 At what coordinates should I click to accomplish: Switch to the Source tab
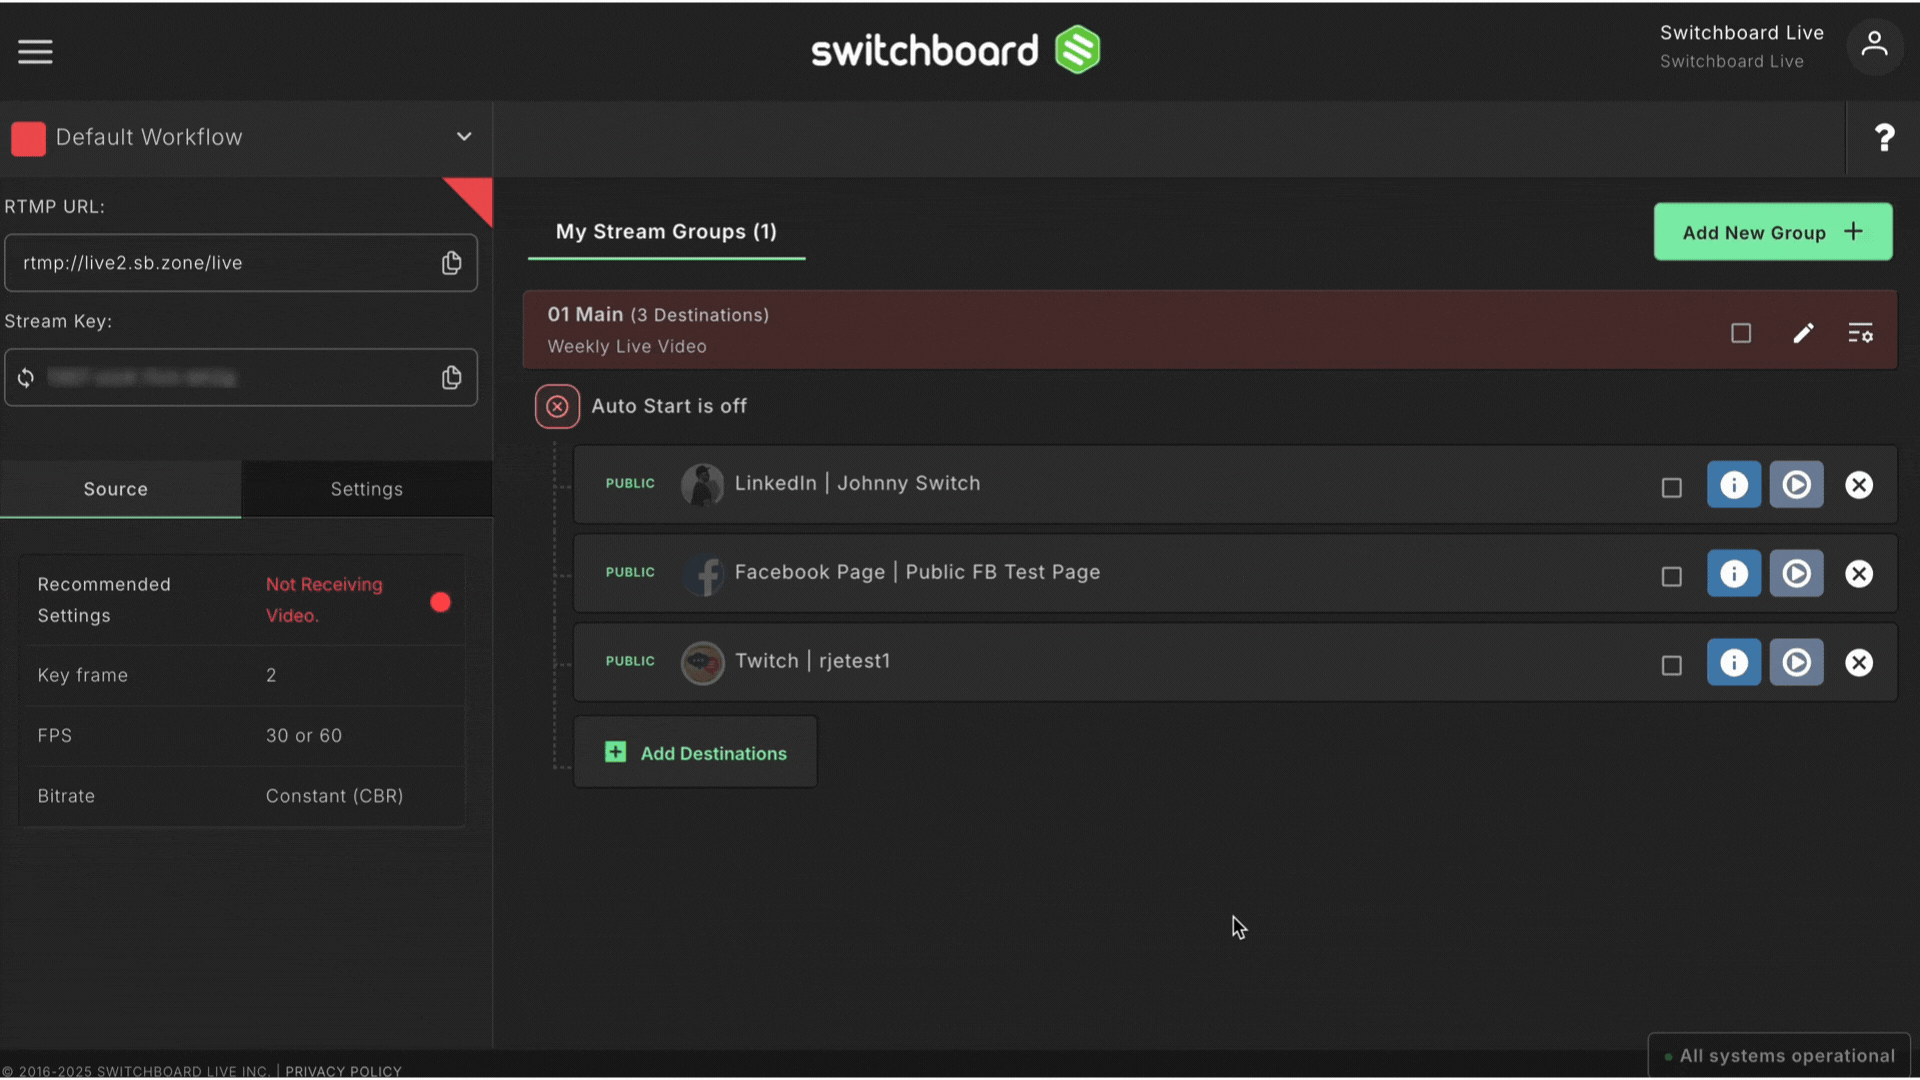[120, 489]
